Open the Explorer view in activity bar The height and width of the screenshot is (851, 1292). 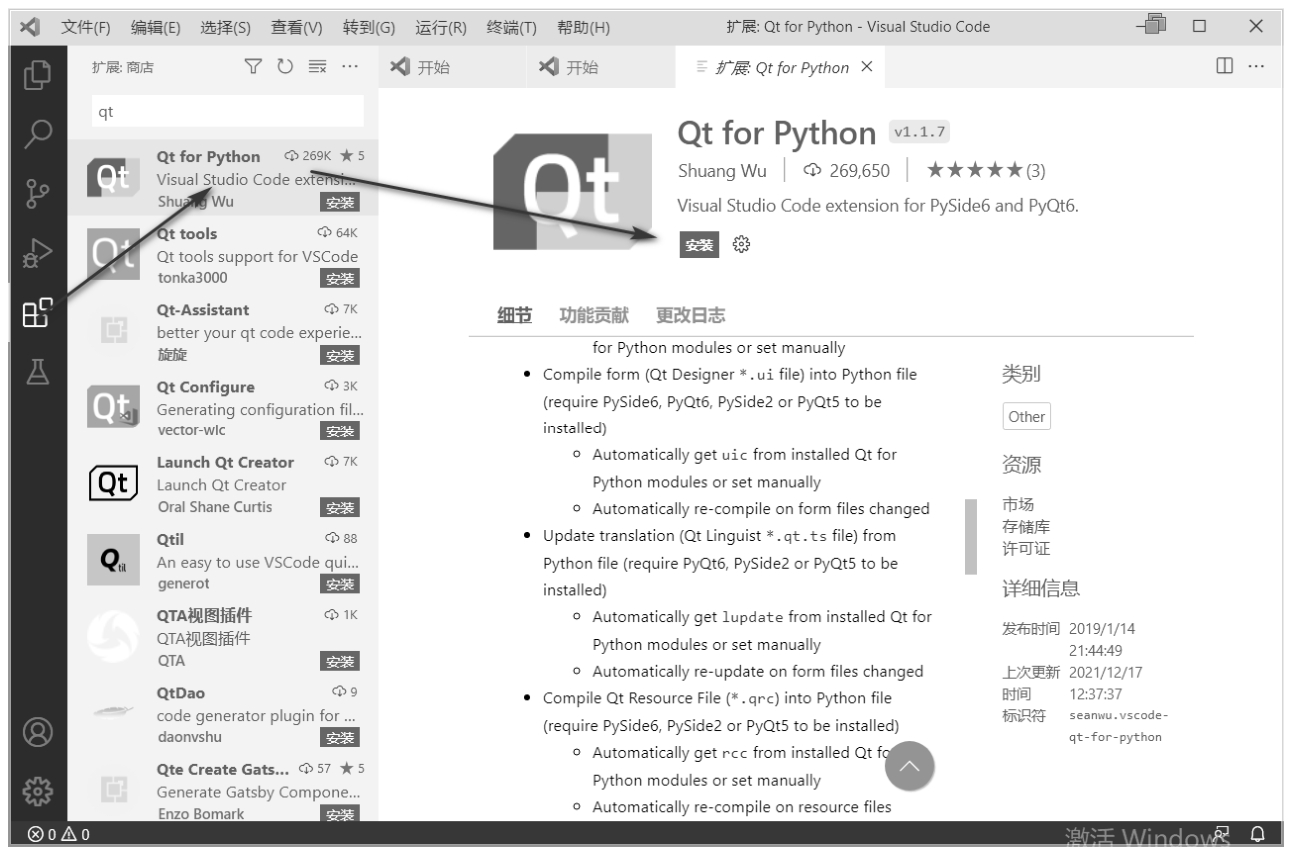tap(38, 75)
